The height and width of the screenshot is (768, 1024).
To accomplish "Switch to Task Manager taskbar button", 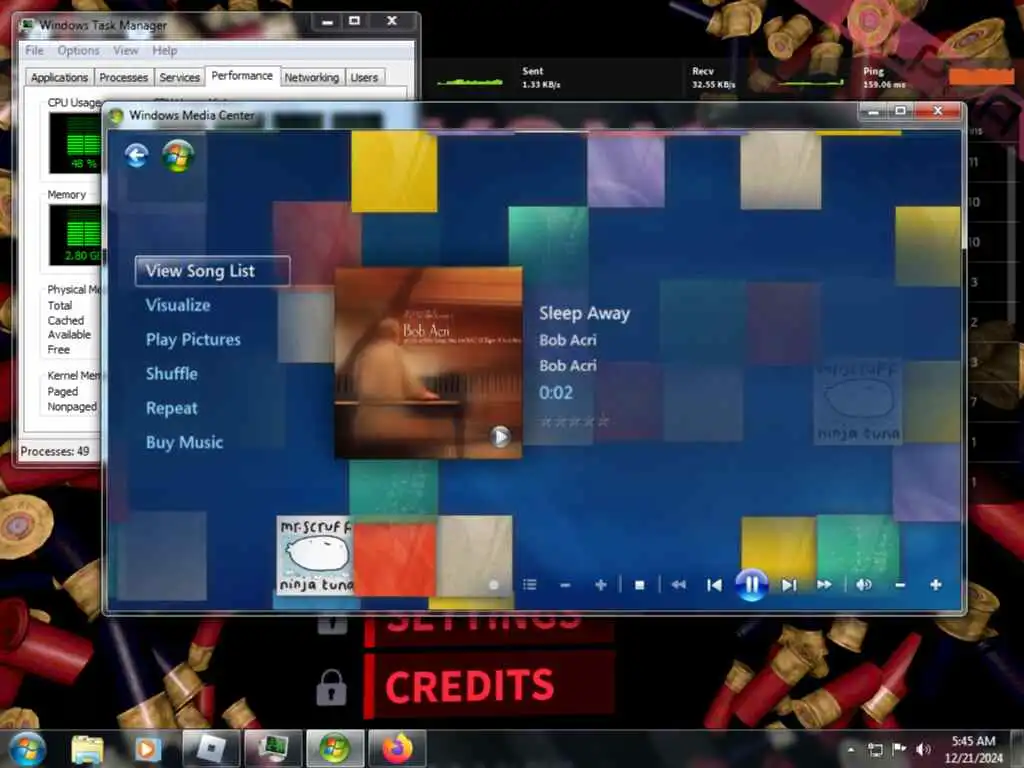I will click(273, 749).
